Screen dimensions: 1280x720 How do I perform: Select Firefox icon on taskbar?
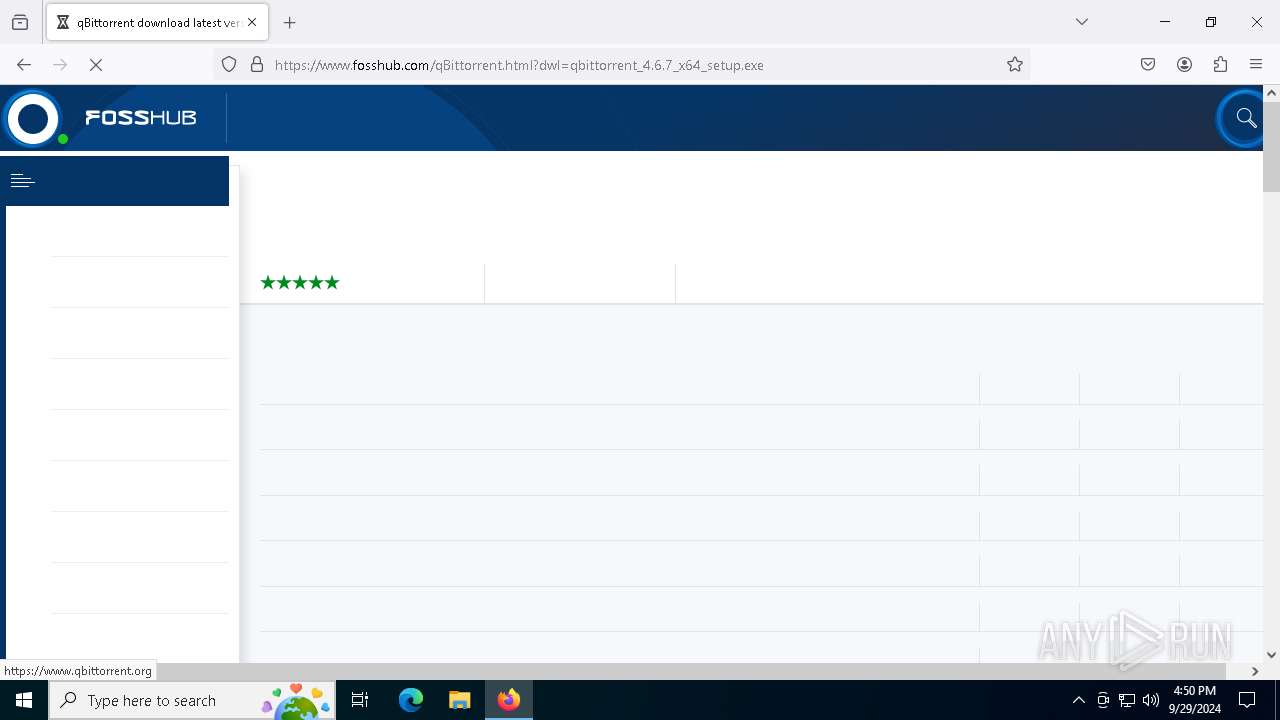(x=509, y=700)
